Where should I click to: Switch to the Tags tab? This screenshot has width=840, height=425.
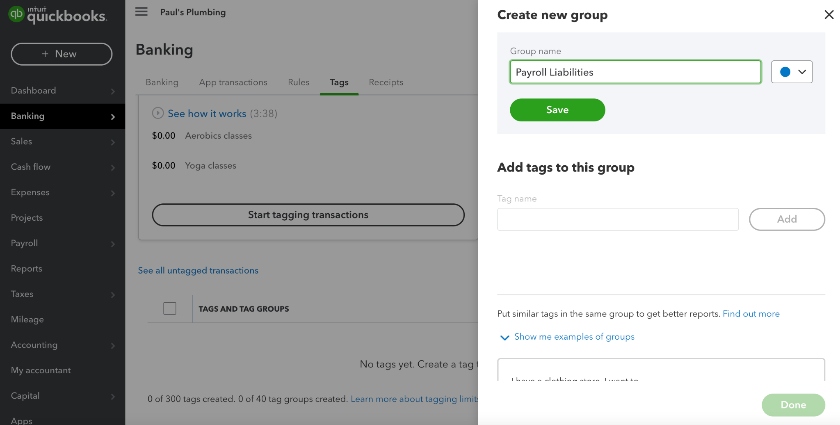pos(339,83)
